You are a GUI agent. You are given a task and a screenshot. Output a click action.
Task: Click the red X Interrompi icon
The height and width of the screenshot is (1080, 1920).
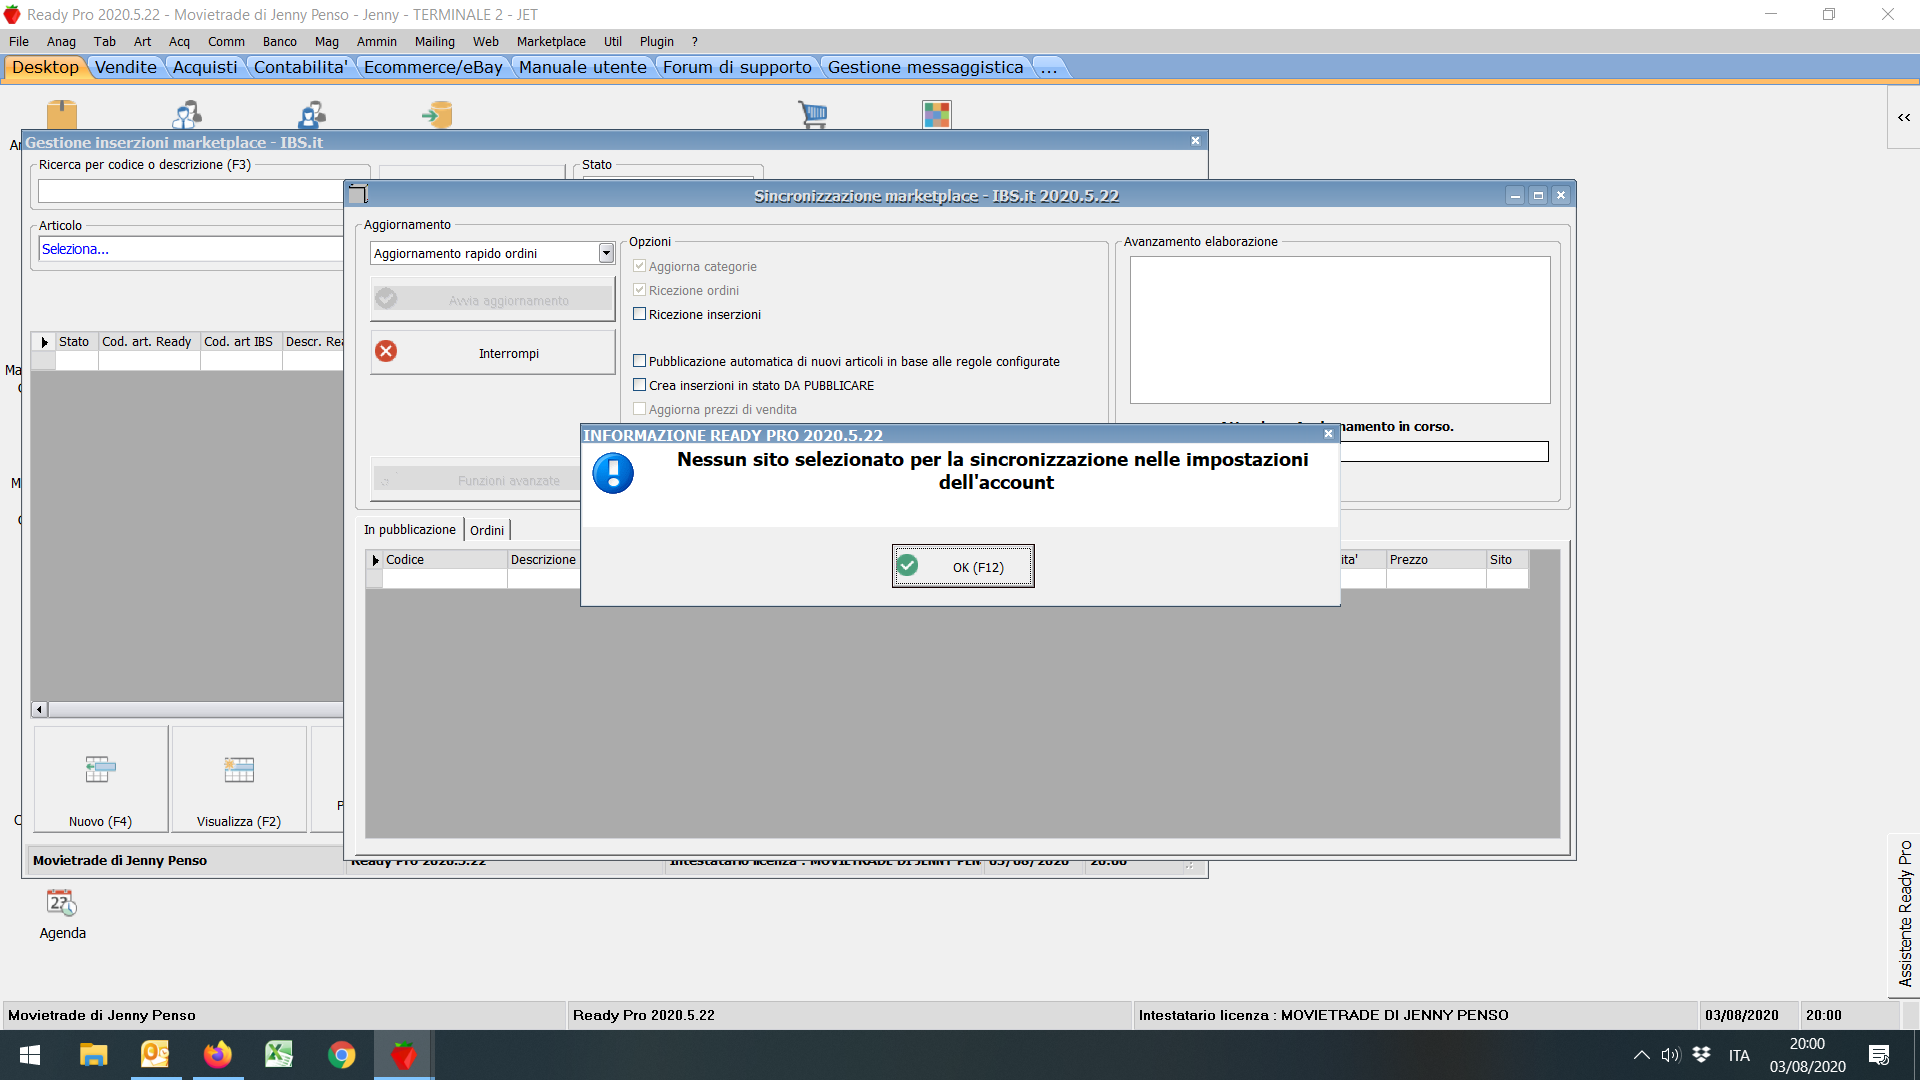[x=386, y=352]
